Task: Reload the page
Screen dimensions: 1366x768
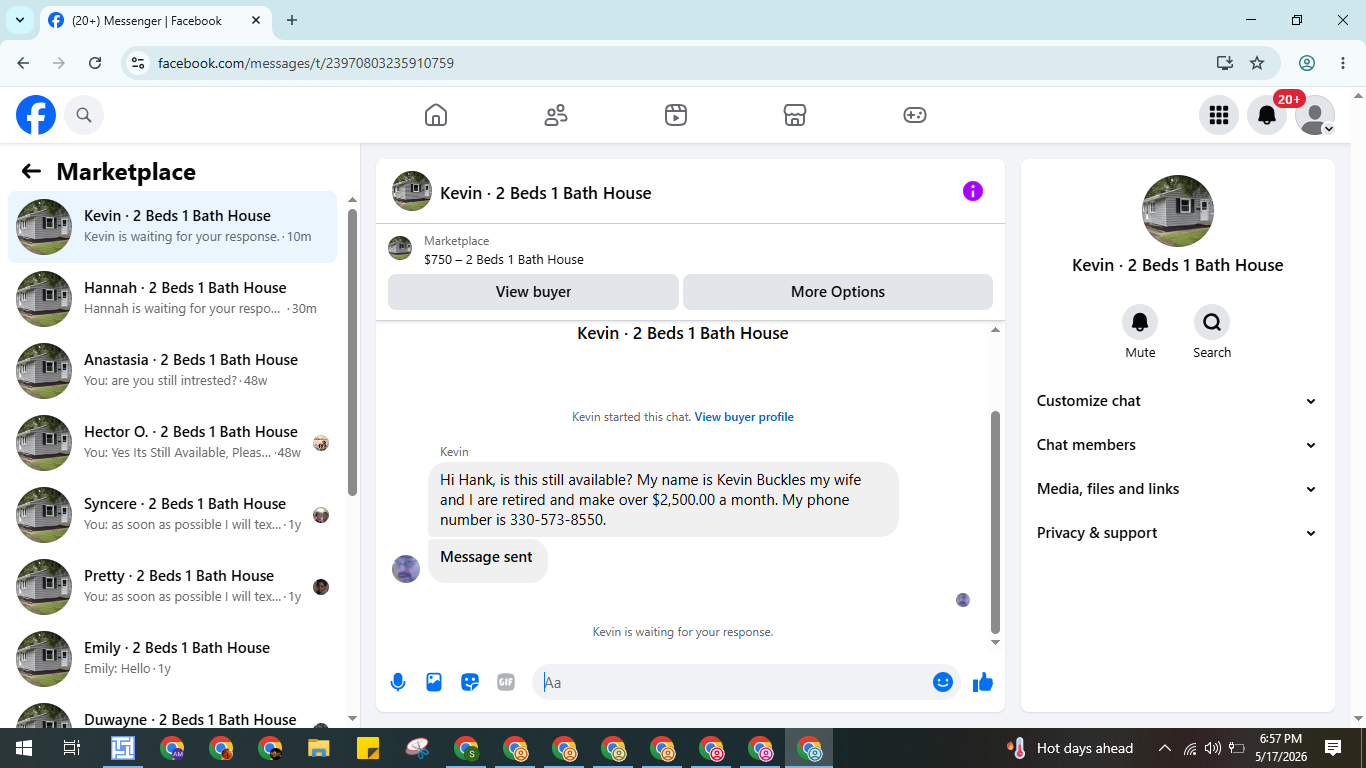Action: point(95,63)
